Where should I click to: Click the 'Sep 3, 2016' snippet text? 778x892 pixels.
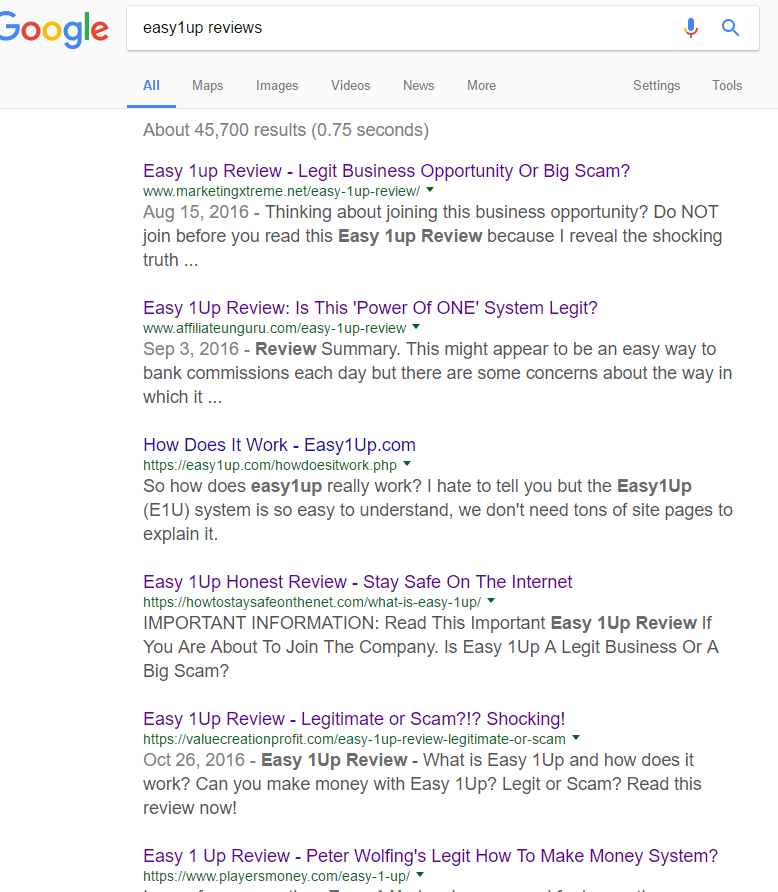coord(191,349)
